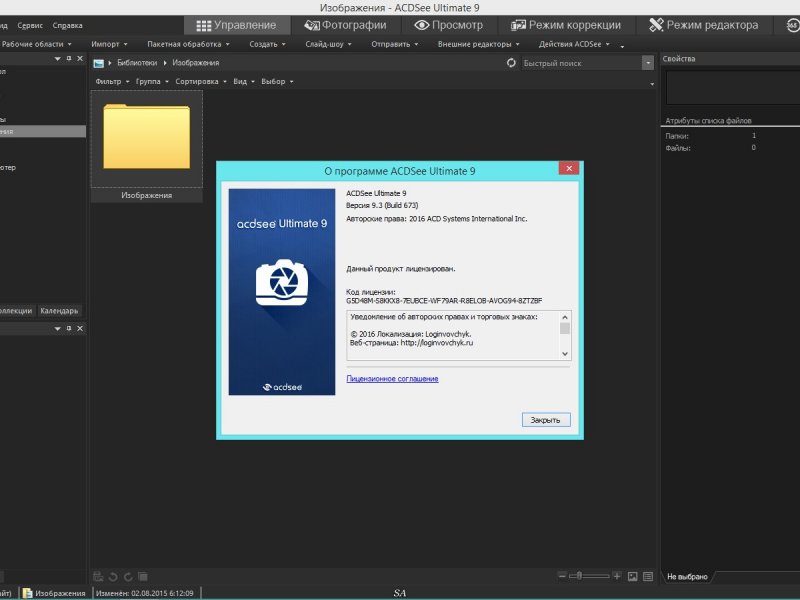
Task: Select the license code text
Action: 444,301
